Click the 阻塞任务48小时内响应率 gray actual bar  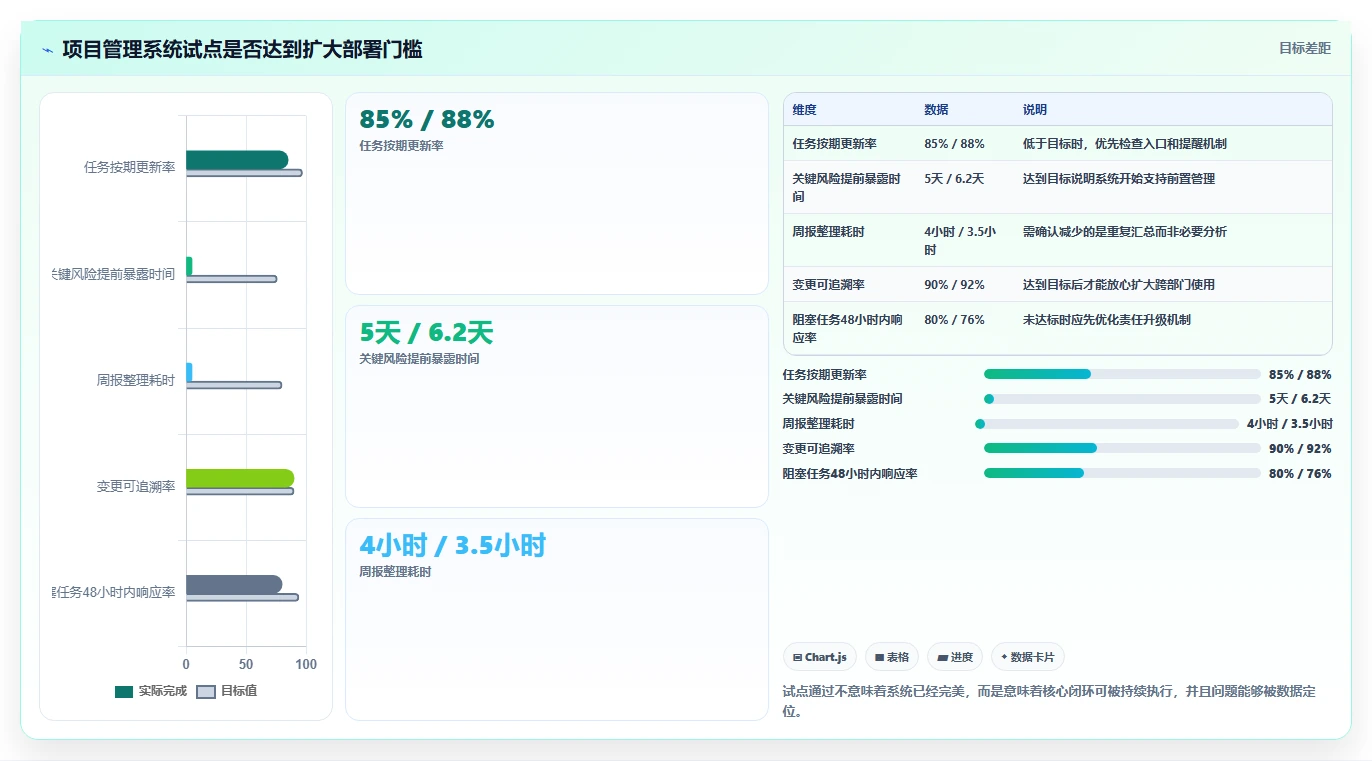(234, 585)
